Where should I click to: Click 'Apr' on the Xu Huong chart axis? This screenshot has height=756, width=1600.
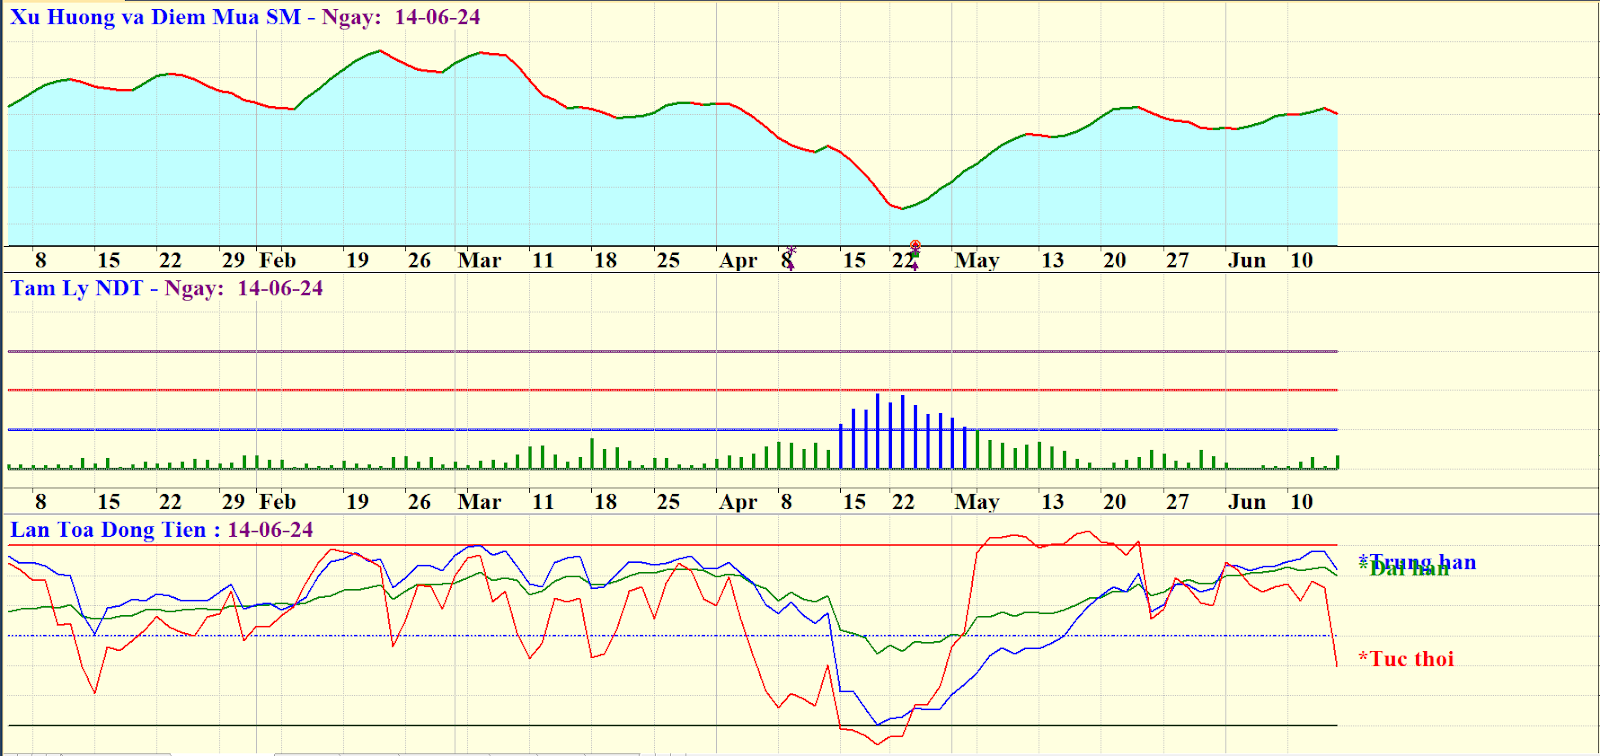click(739, 261)
